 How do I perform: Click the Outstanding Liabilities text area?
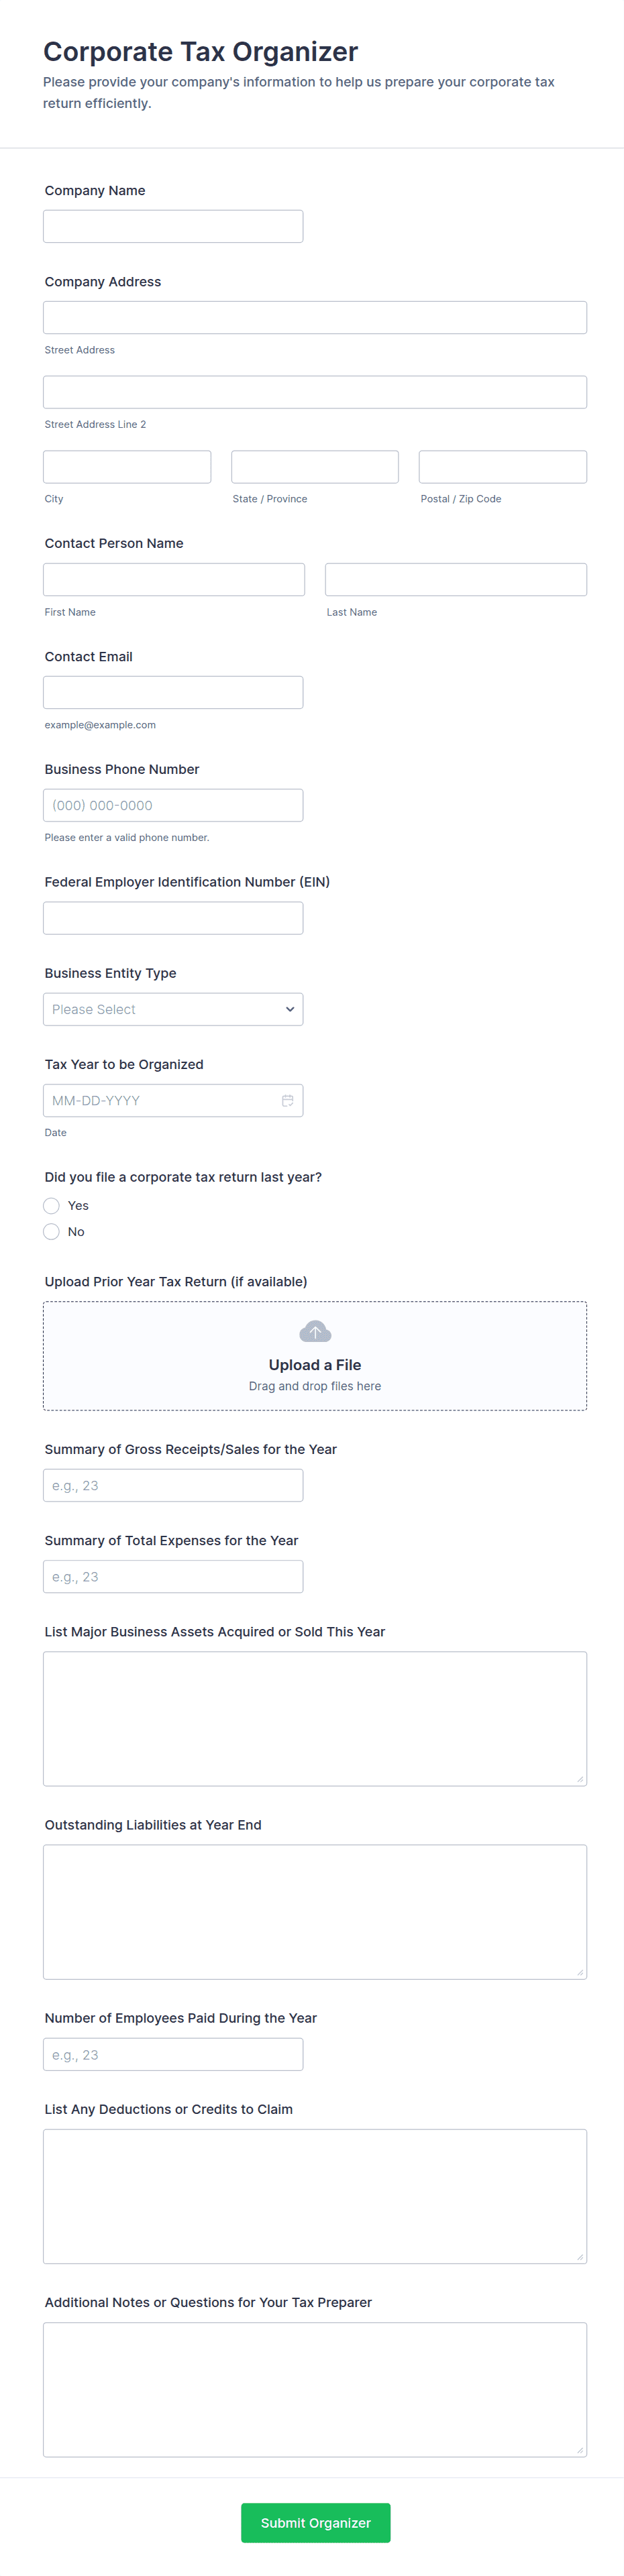[315, 1911]
